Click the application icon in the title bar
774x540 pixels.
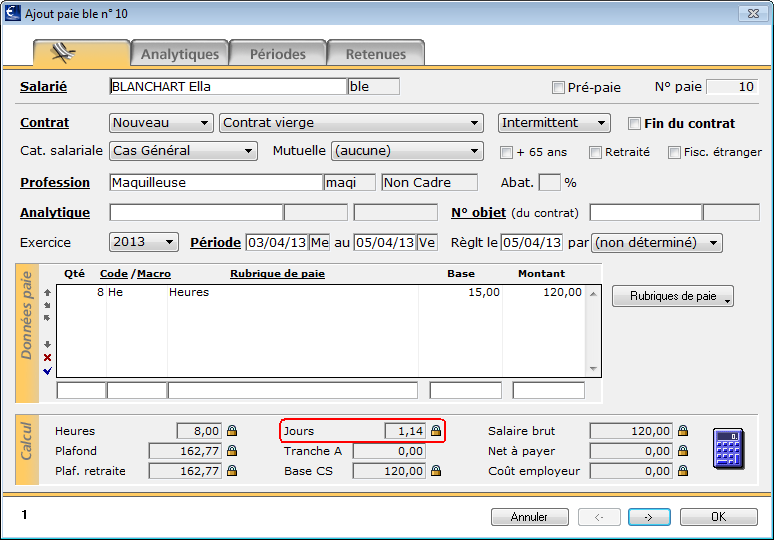[x=13, y=13]
